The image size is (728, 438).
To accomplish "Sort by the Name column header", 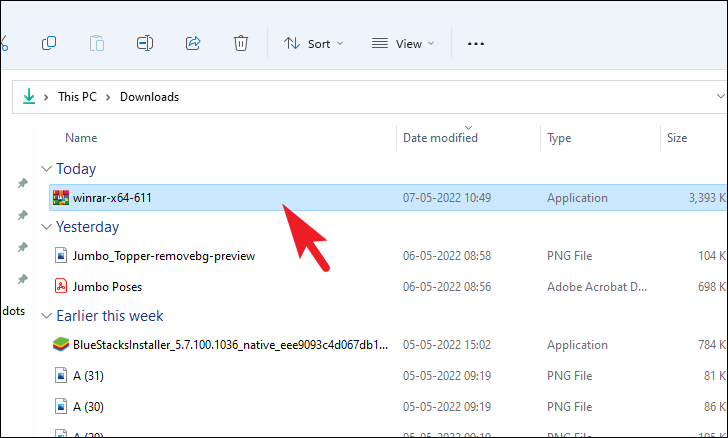I will 81,137.
